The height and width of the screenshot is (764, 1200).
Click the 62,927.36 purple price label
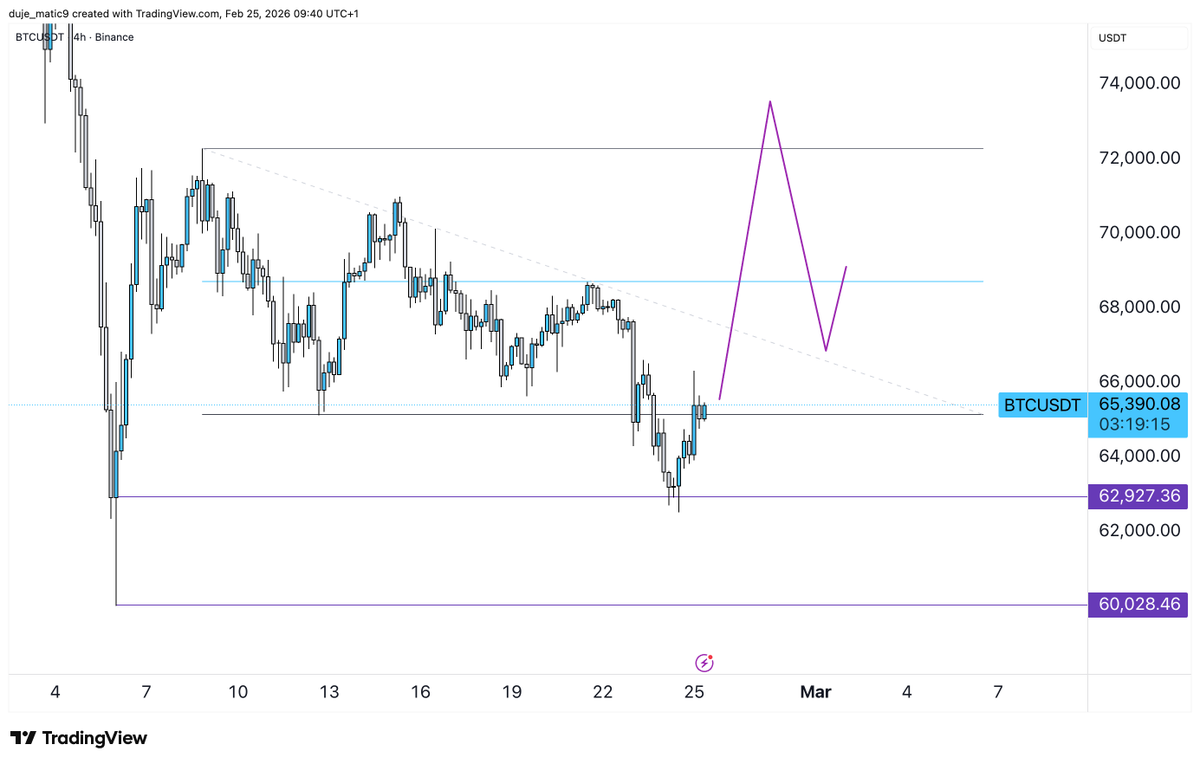(1139, 496)
